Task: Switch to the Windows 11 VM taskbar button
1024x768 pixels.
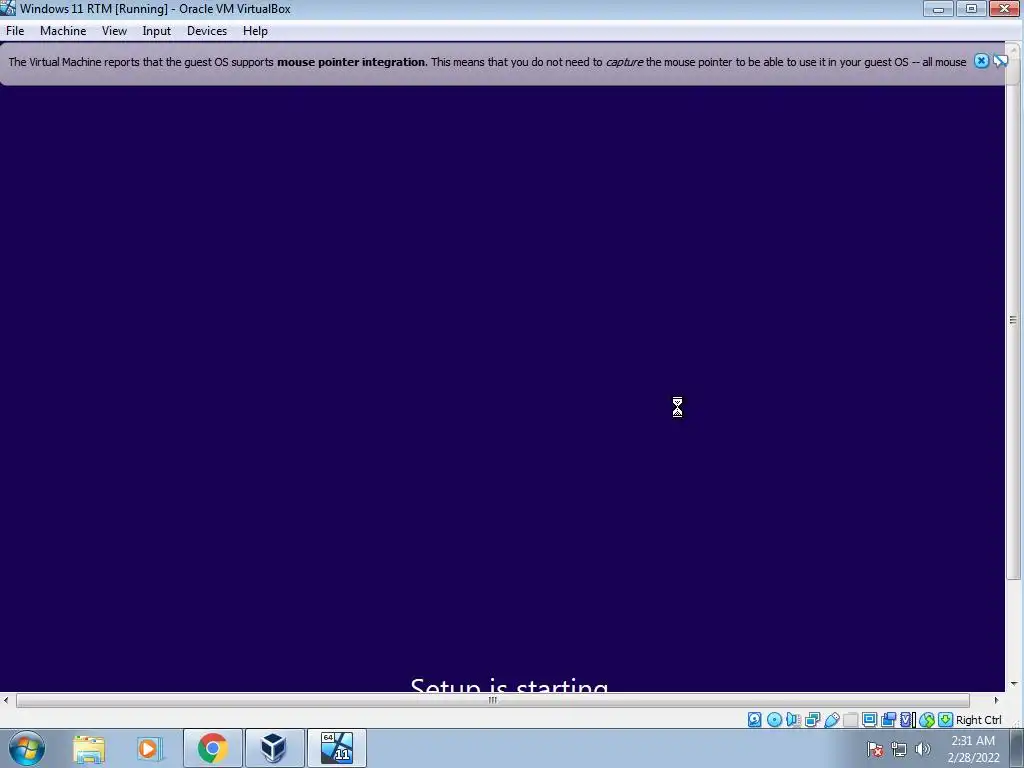Action: click(336, 748)
